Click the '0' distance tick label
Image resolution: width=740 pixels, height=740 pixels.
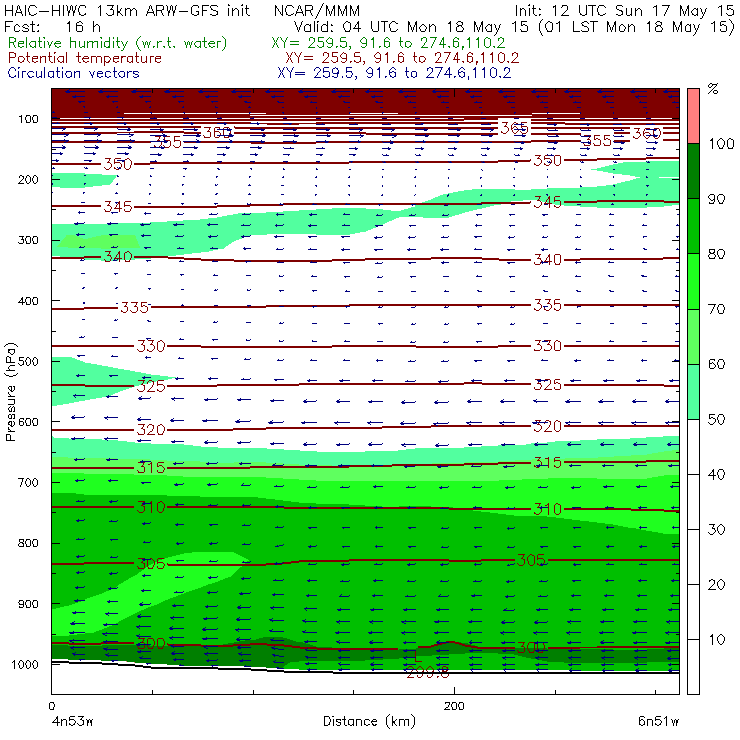pyautogui.click(x=51, y=706)
